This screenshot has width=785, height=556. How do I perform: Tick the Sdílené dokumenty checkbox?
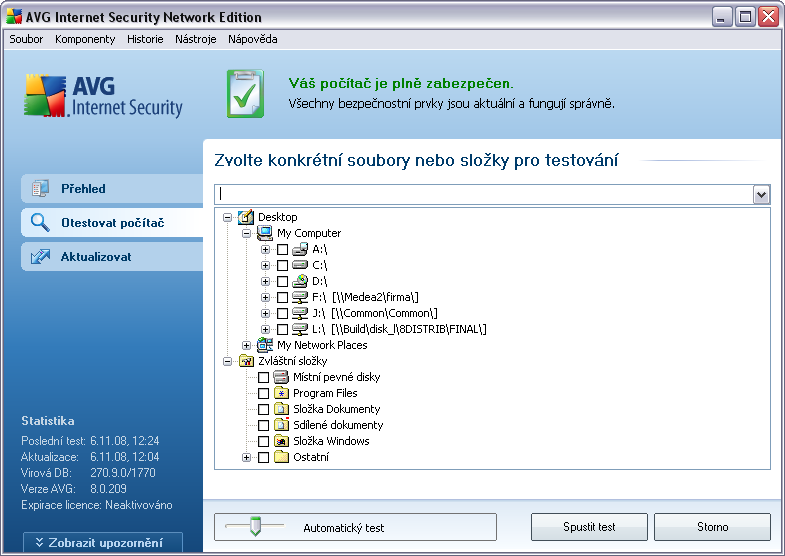pos(263,425)
